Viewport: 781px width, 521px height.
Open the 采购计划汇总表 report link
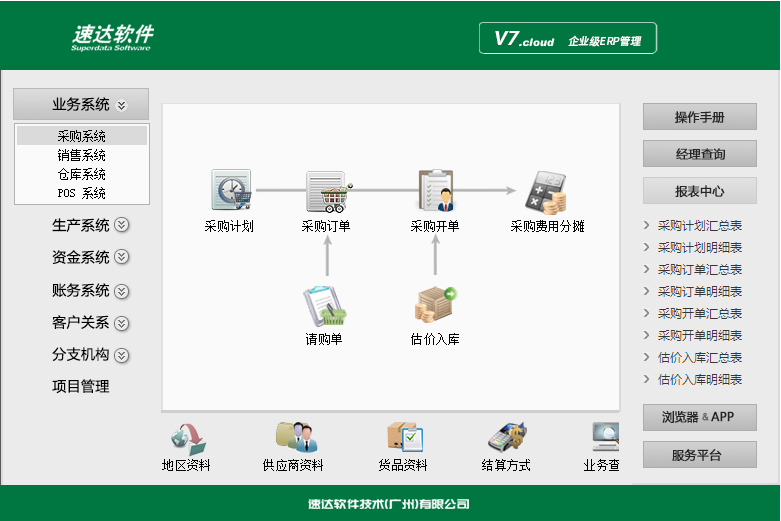pyautogui.click(x=700, y=226)
